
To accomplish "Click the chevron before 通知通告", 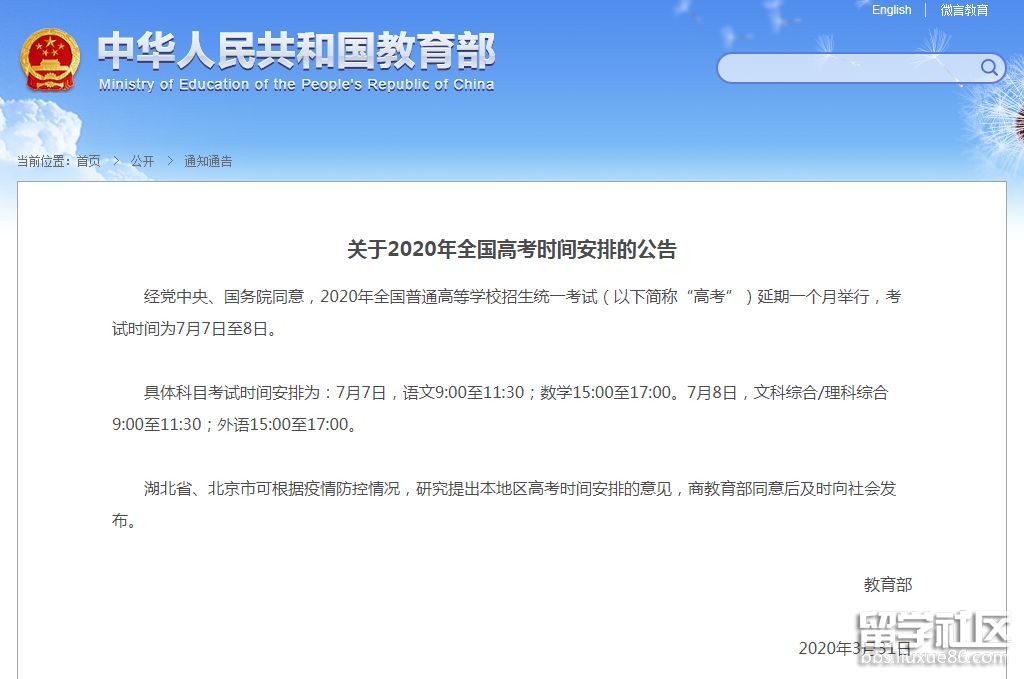I will (x=169, y=161).
